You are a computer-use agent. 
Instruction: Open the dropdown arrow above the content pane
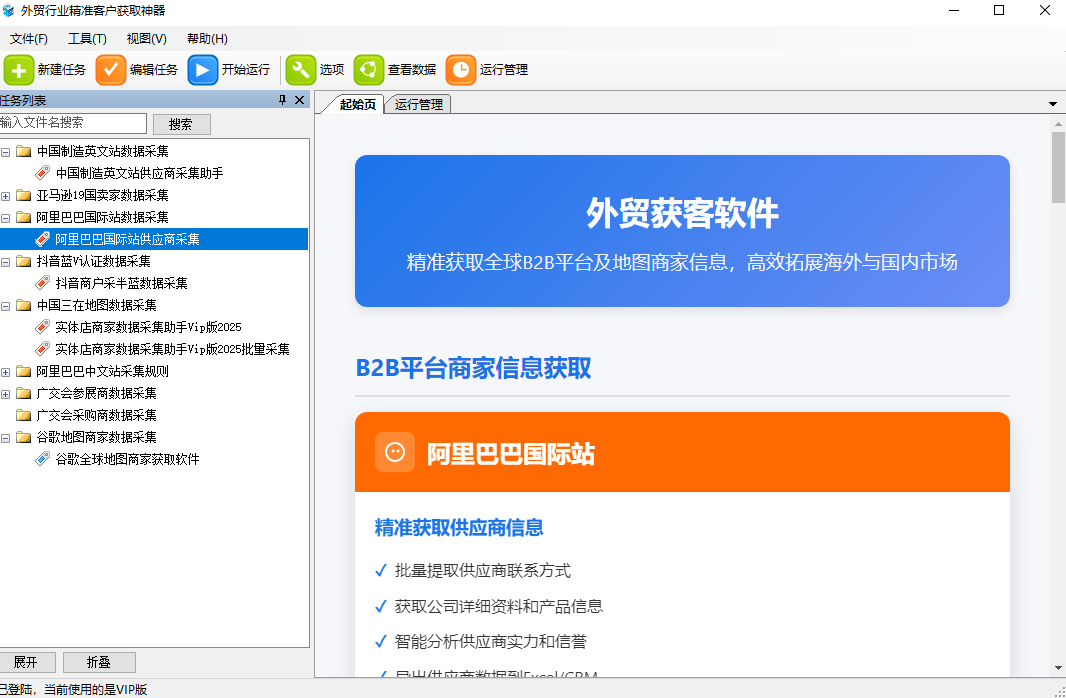(1052, 102)
